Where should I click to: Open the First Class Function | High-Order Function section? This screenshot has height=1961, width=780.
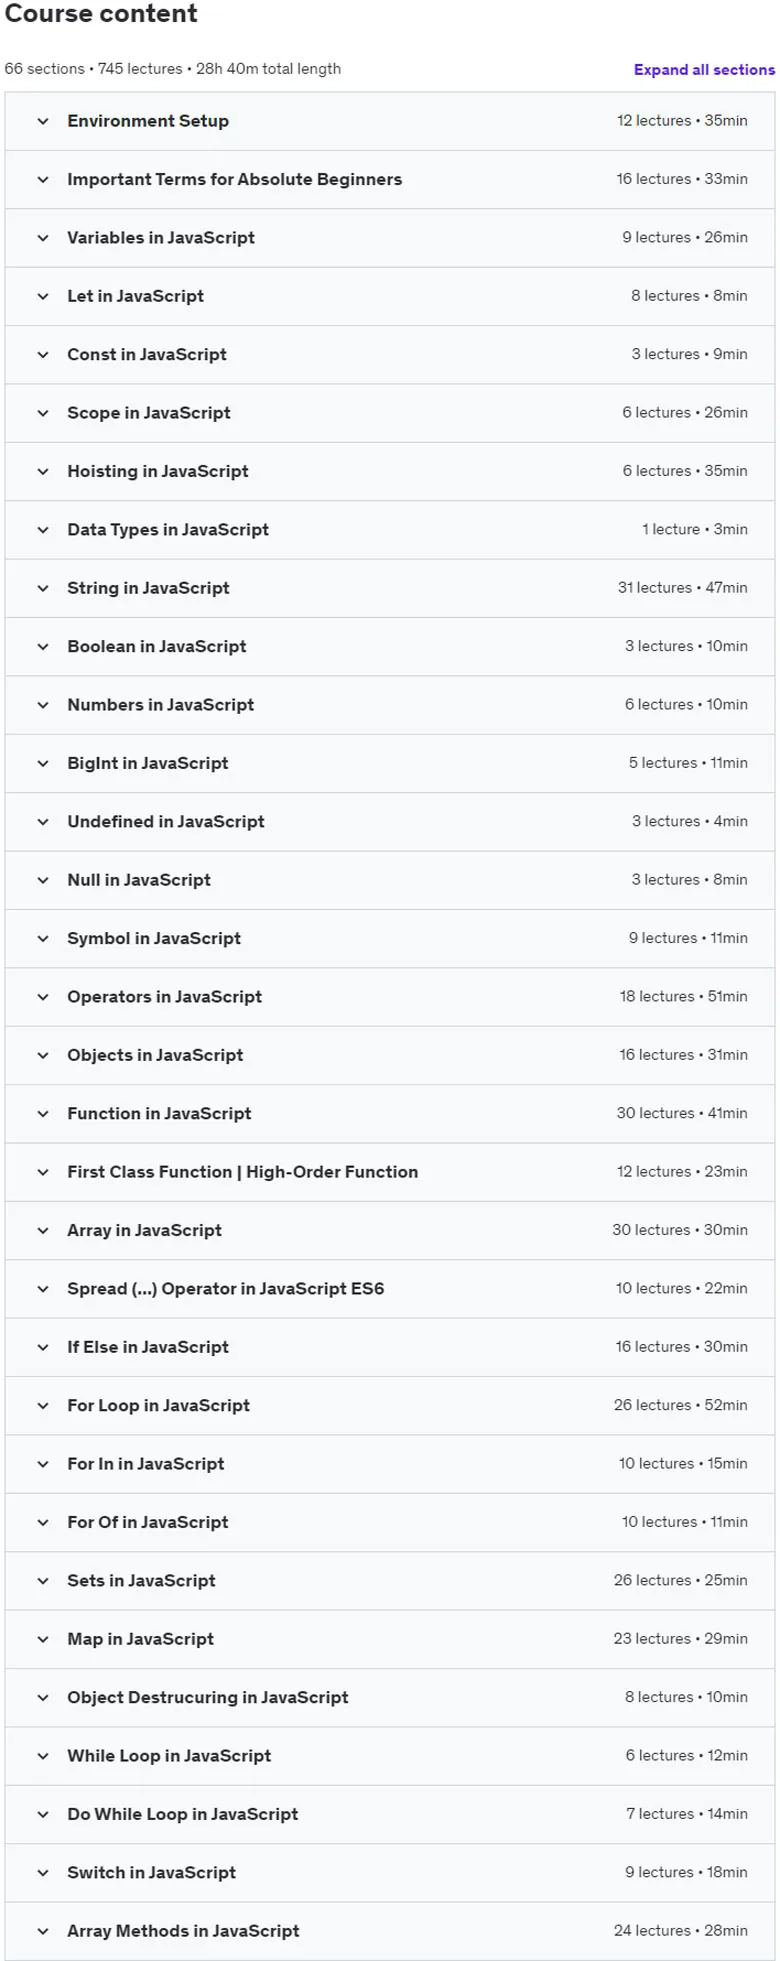390,1172
